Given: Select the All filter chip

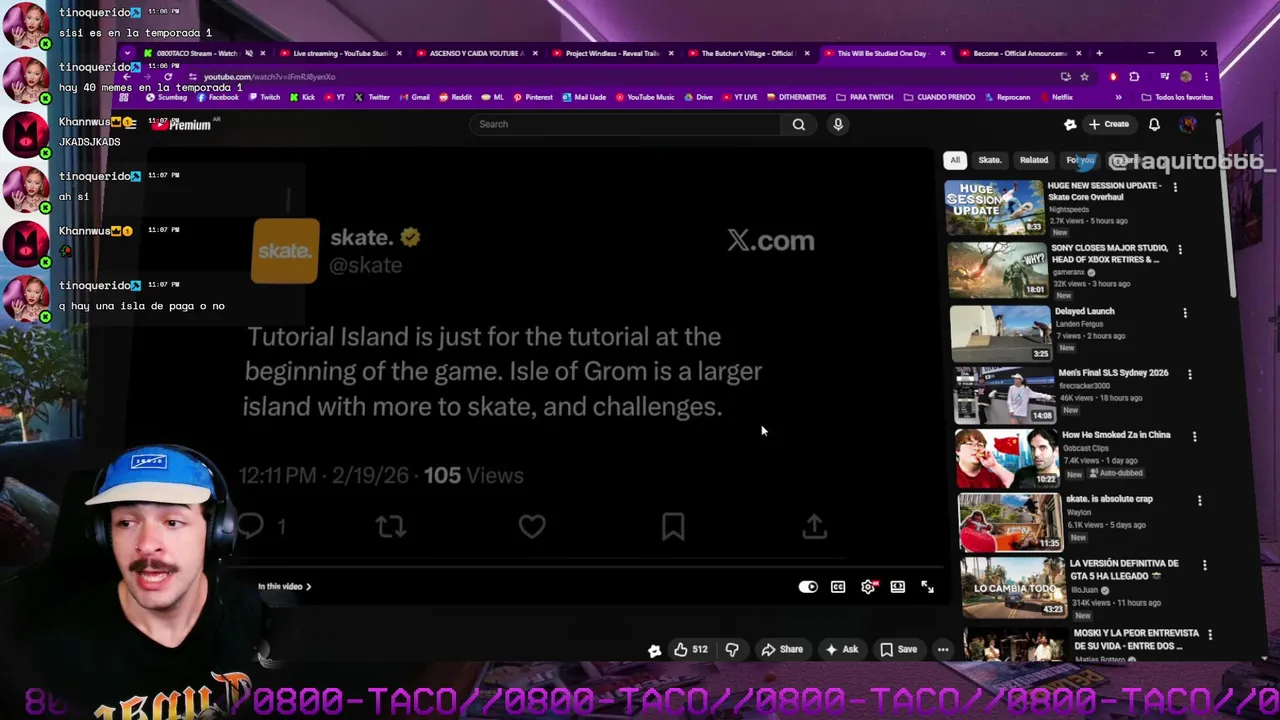Looking at the screenshot, I should 955,160.
